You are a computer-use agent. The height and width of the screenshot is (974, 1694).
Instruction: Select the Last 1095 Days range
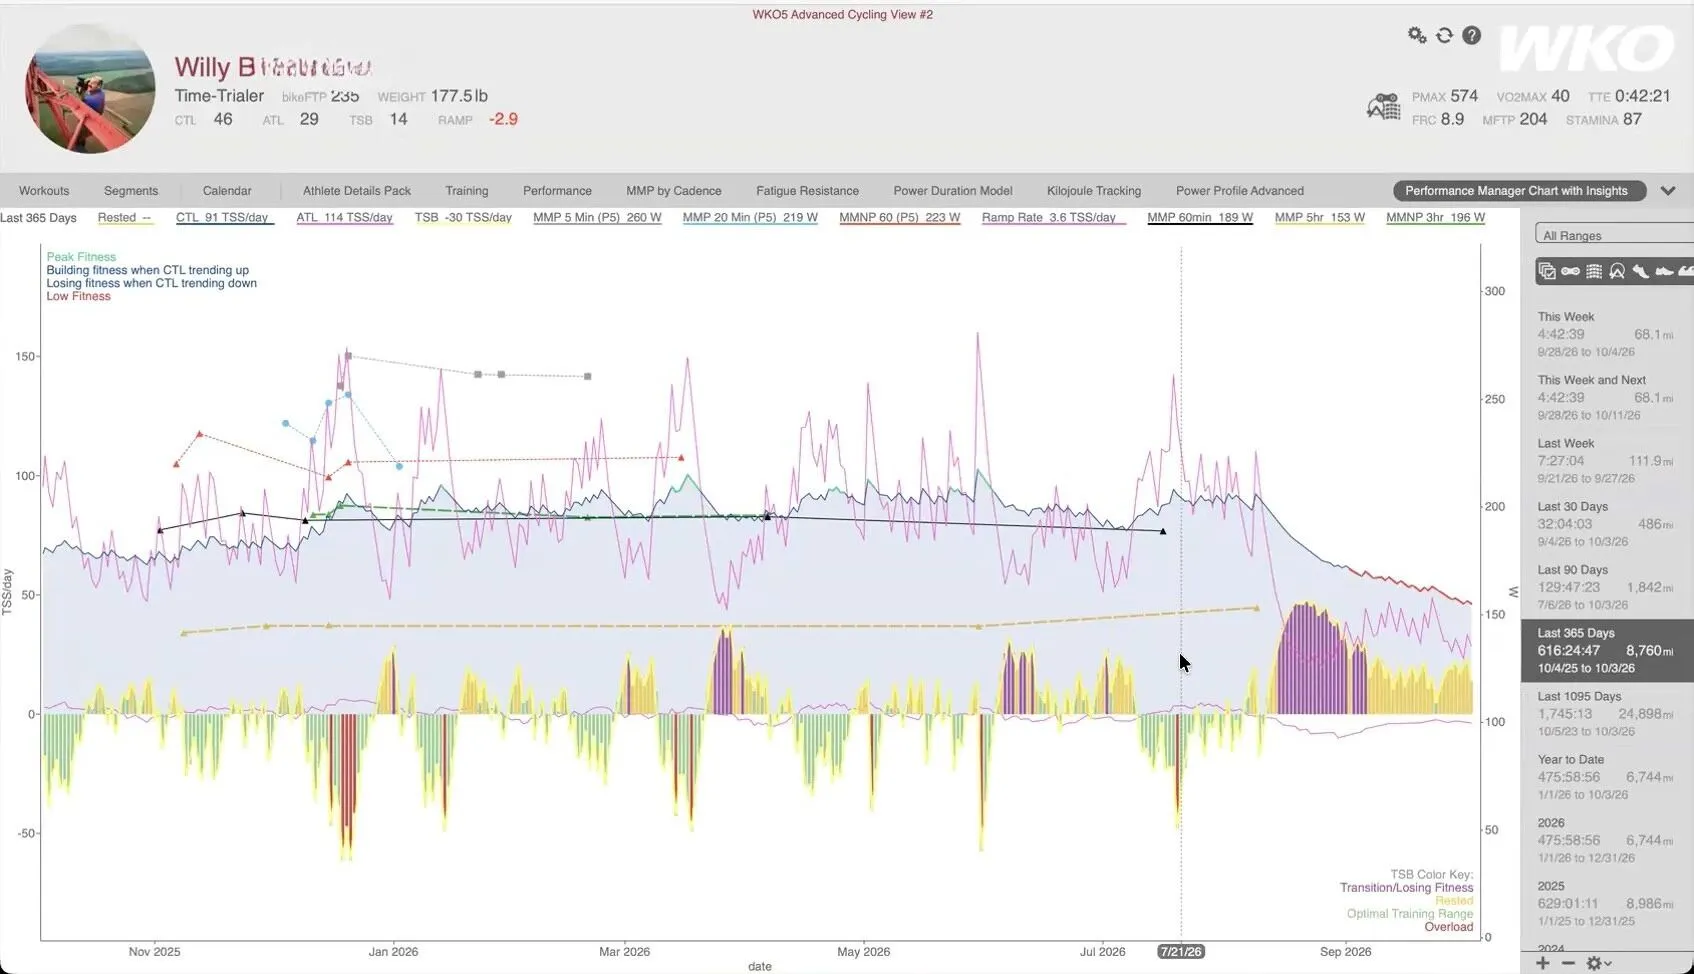point(1607,714)
